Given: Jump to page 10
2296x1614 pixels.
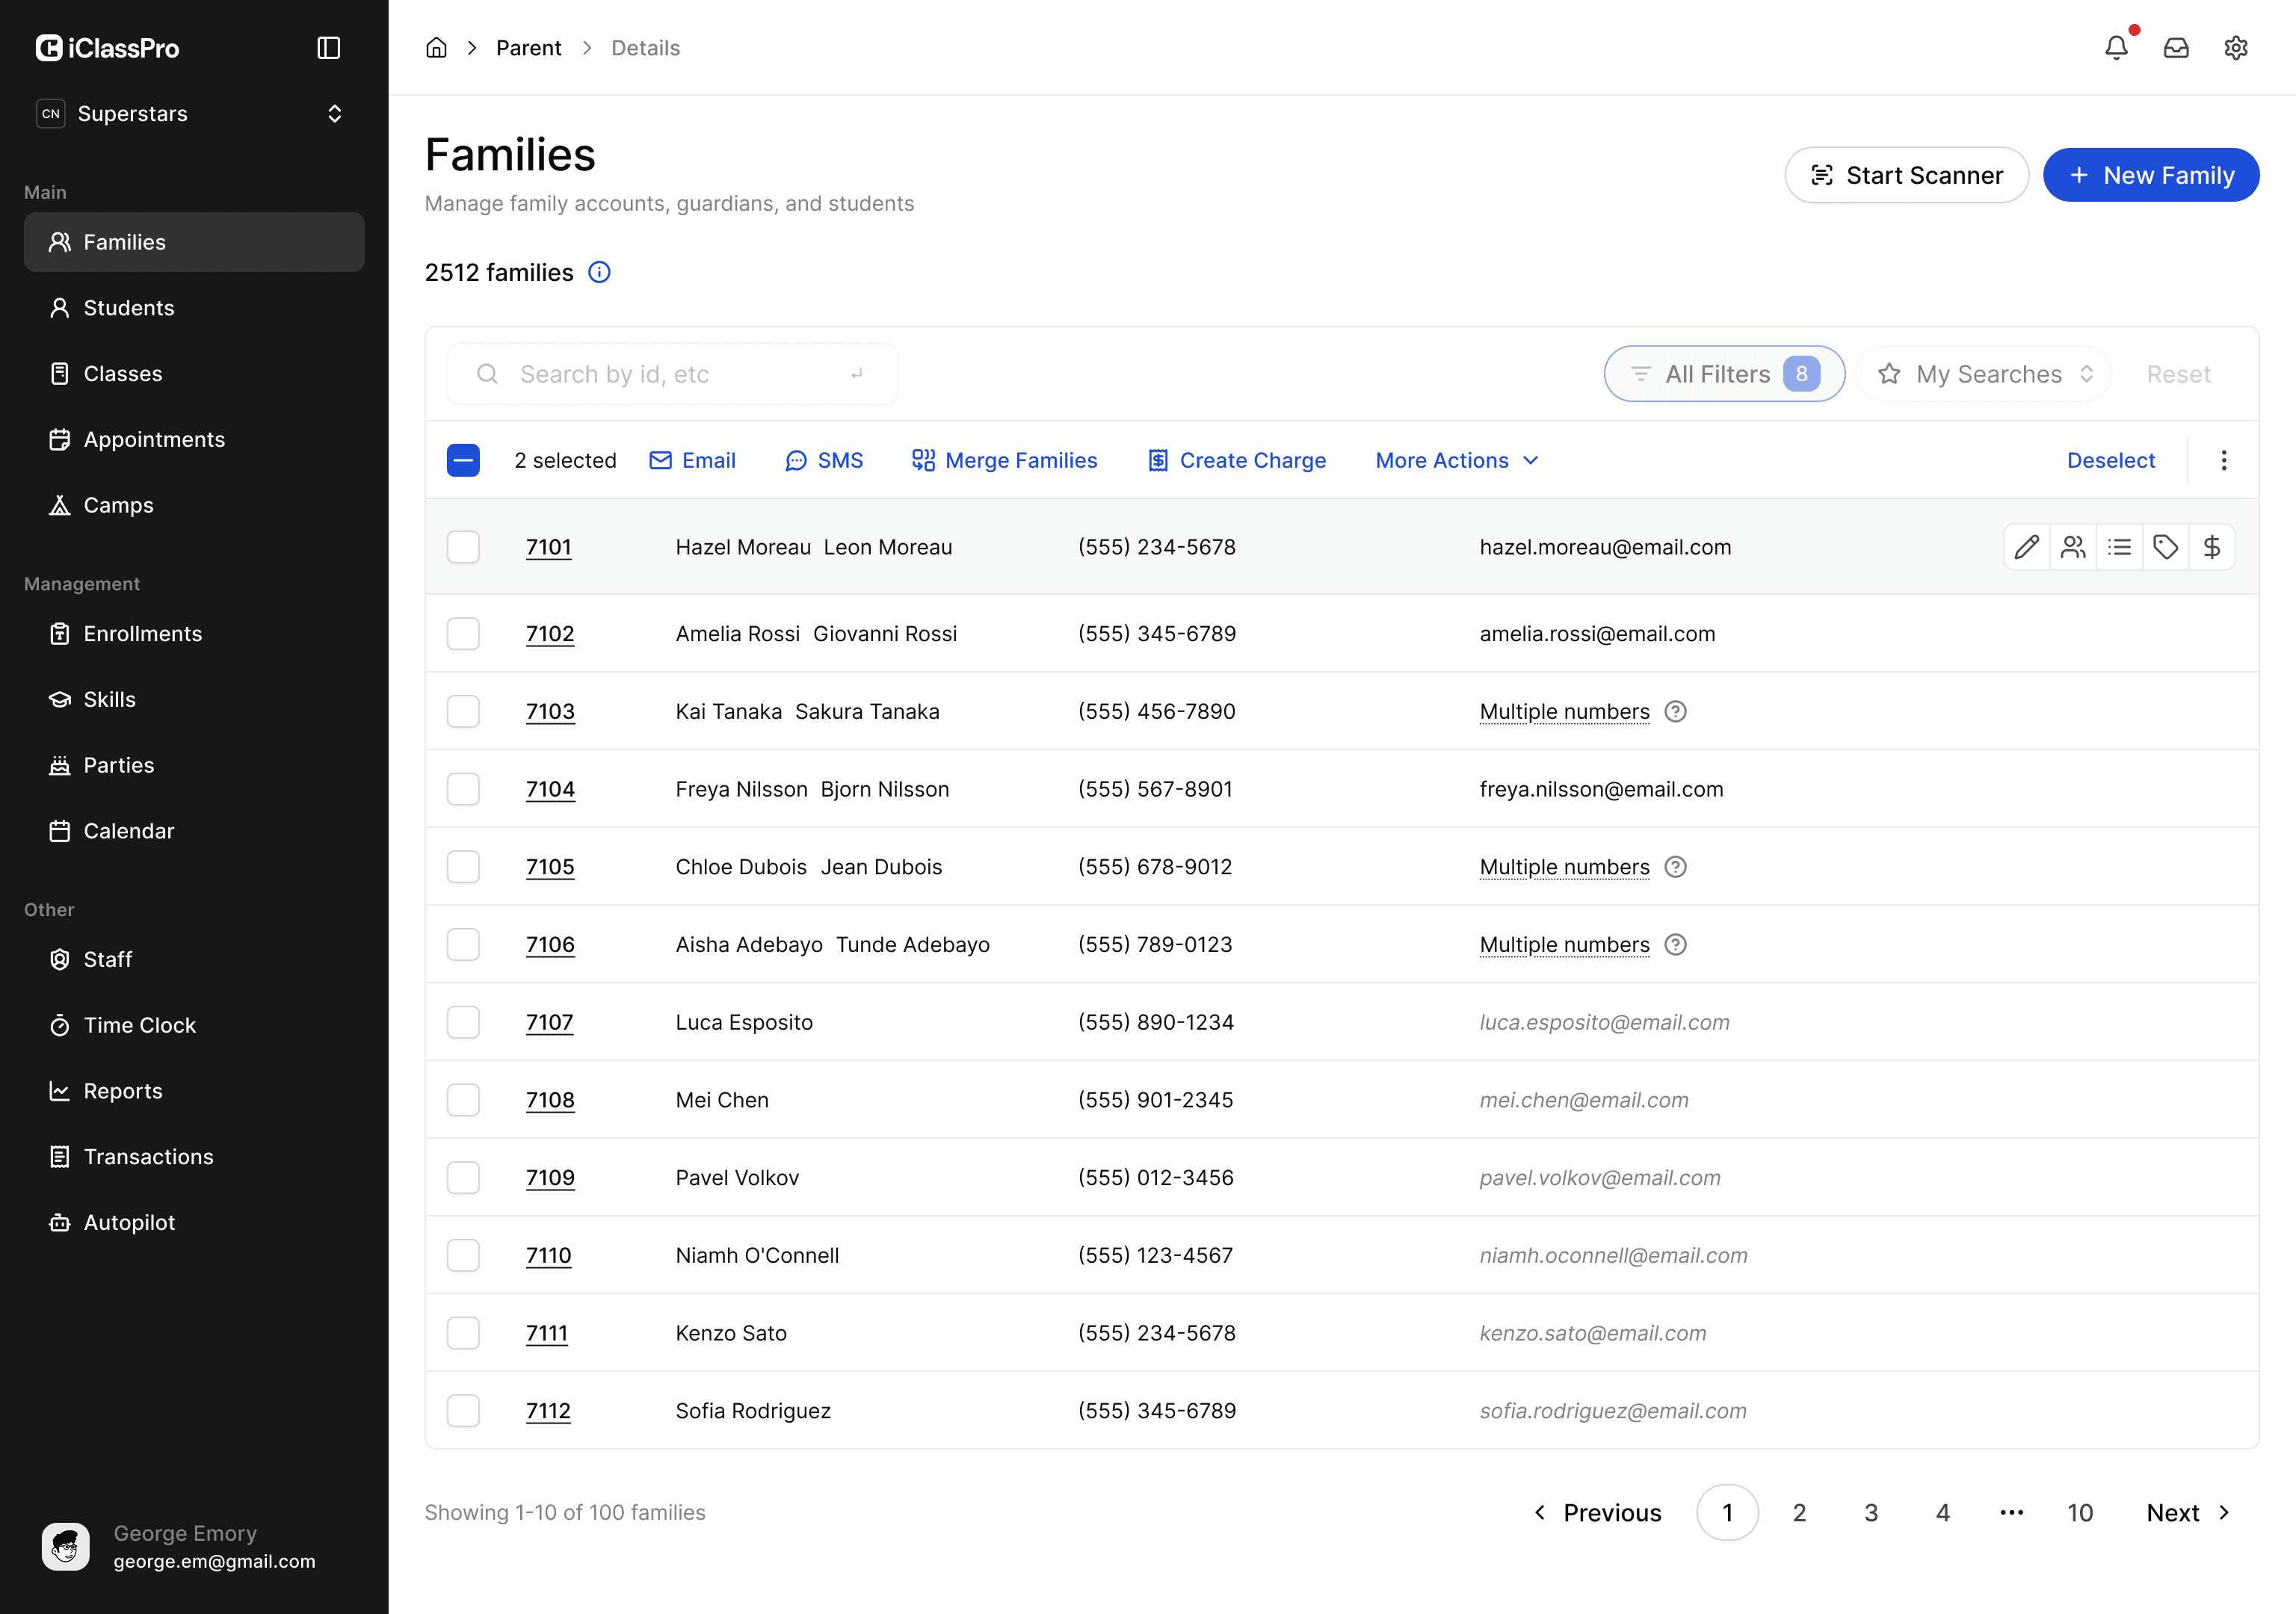Looking at the screenshot, I should [x=2080, y=1513].
